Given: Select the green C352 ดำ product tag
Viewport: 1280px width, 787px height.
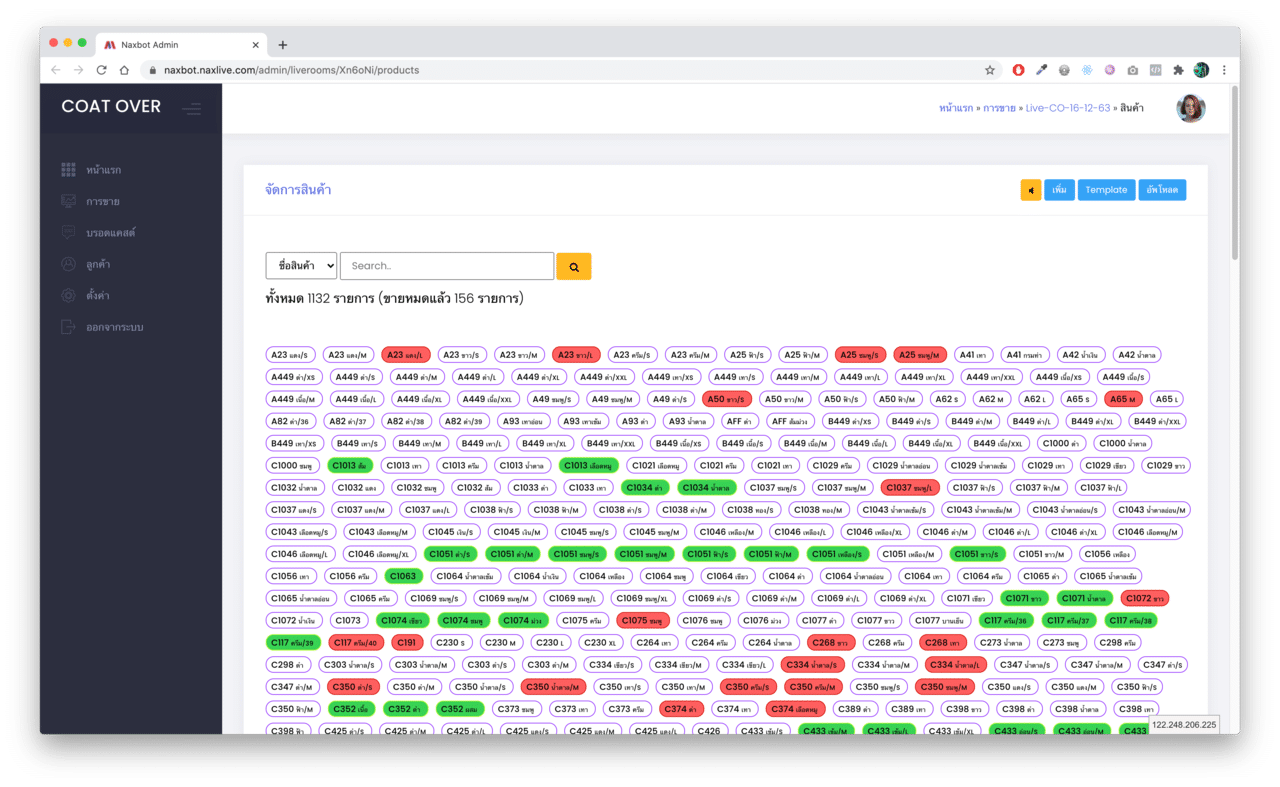Looking at the screenshot, I should [405, 708].
